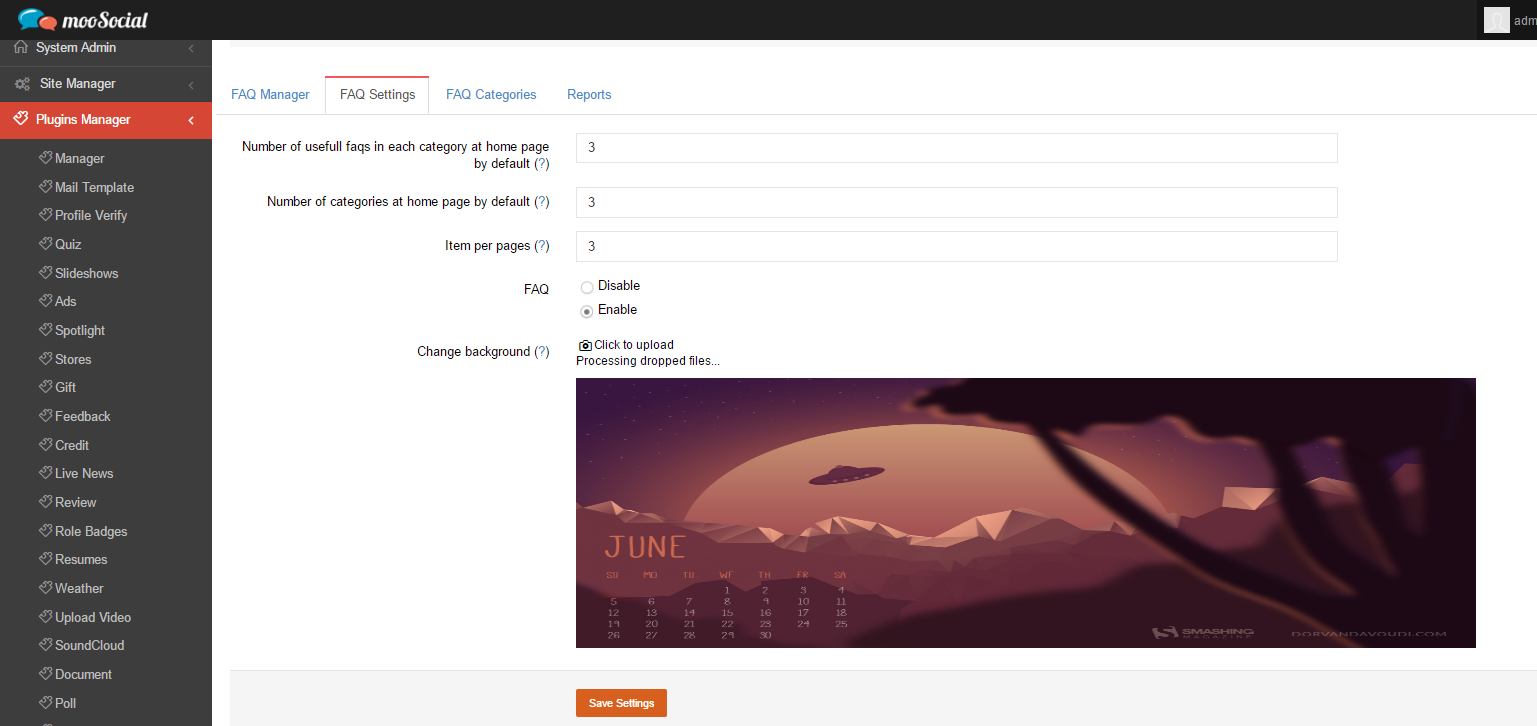Open the Live News sidebar link
The image size is (1537, 726).
[84, 473]
